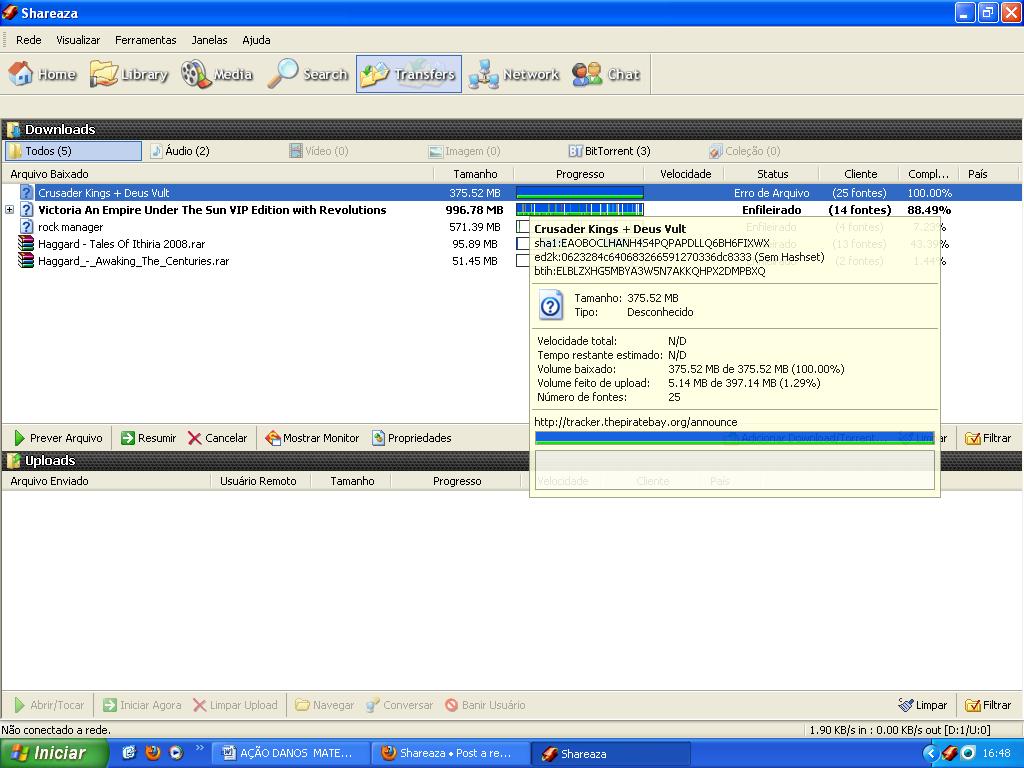Open the Rede menu
Image resolution: width=1024 pixels, height=768 pixels.
coord(29,40)
